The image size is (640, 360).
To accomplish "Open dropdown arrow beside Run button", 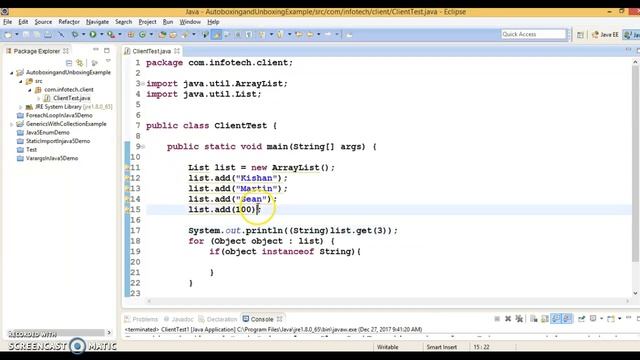I will [x=101, y=35].
